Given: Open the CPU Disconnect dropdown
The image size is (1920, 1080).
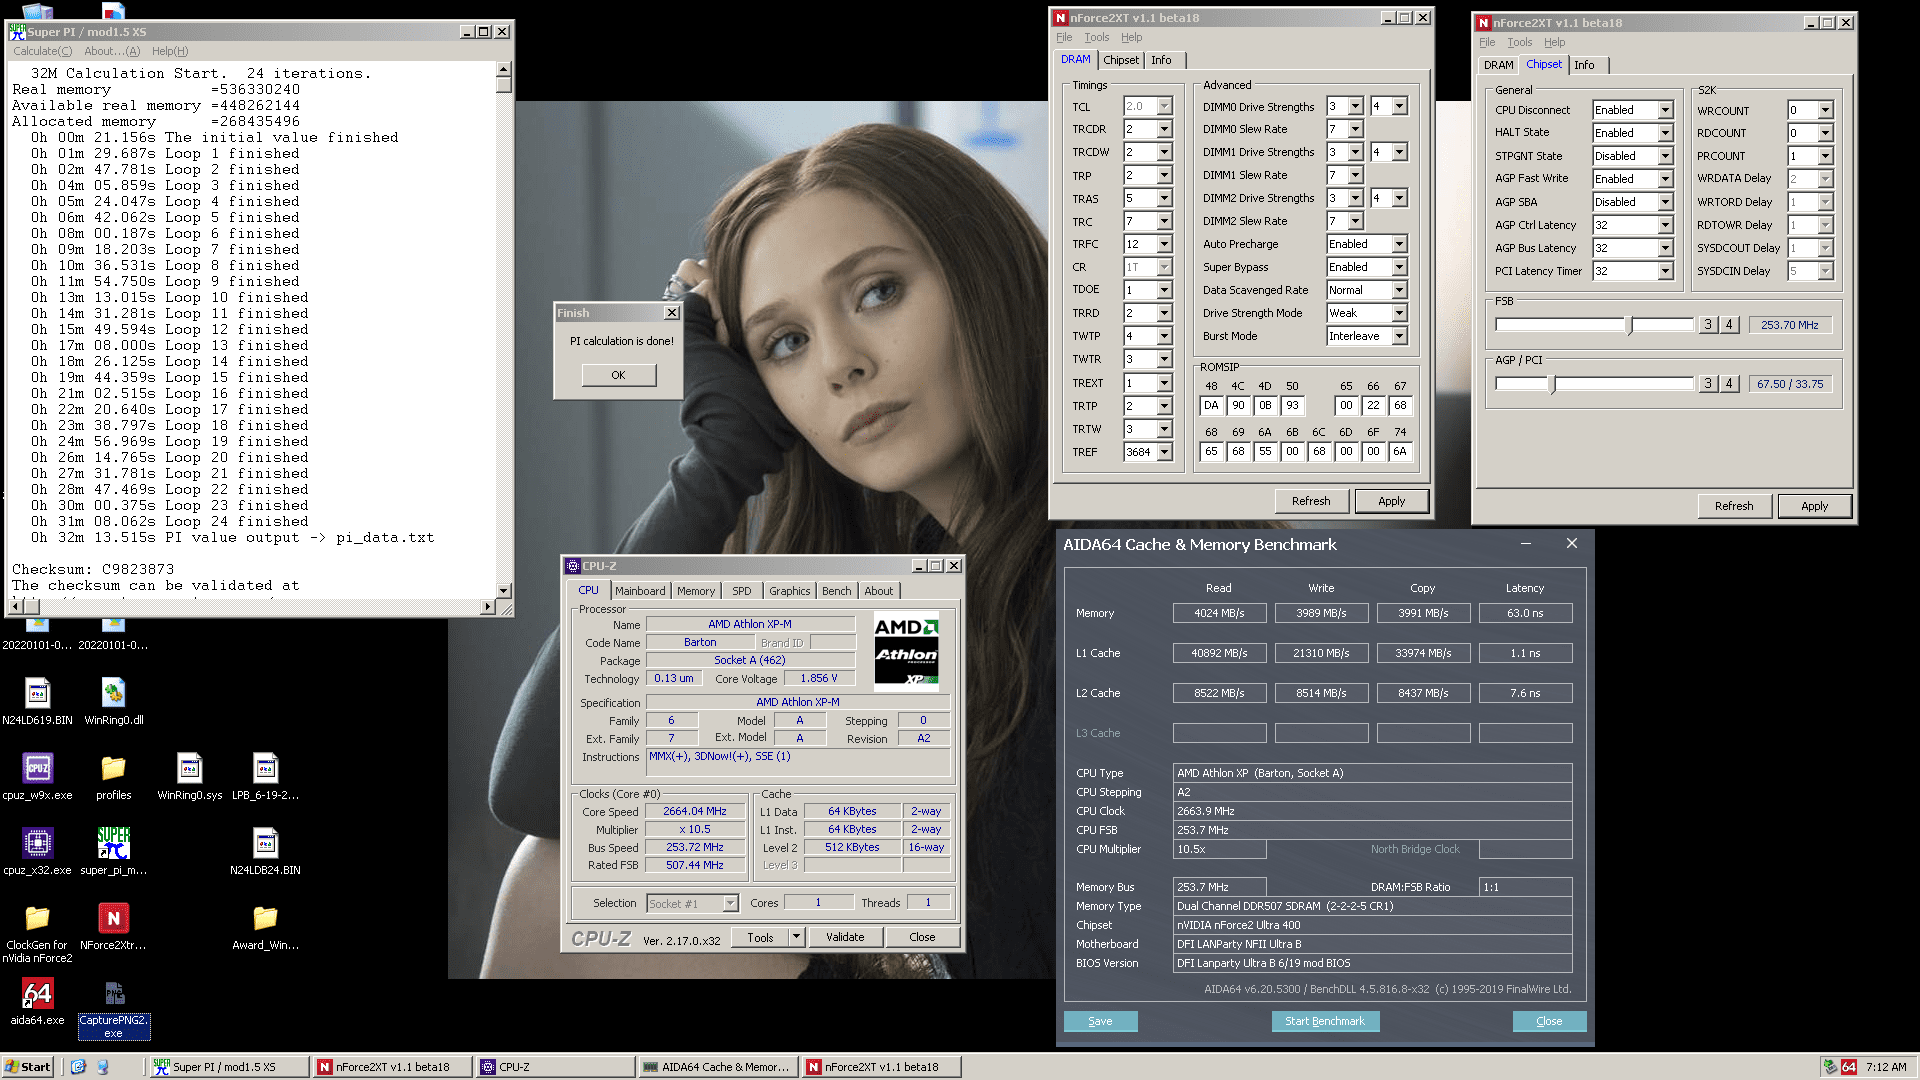Looking at the screenshot, I should click(x=1665, y=110).
